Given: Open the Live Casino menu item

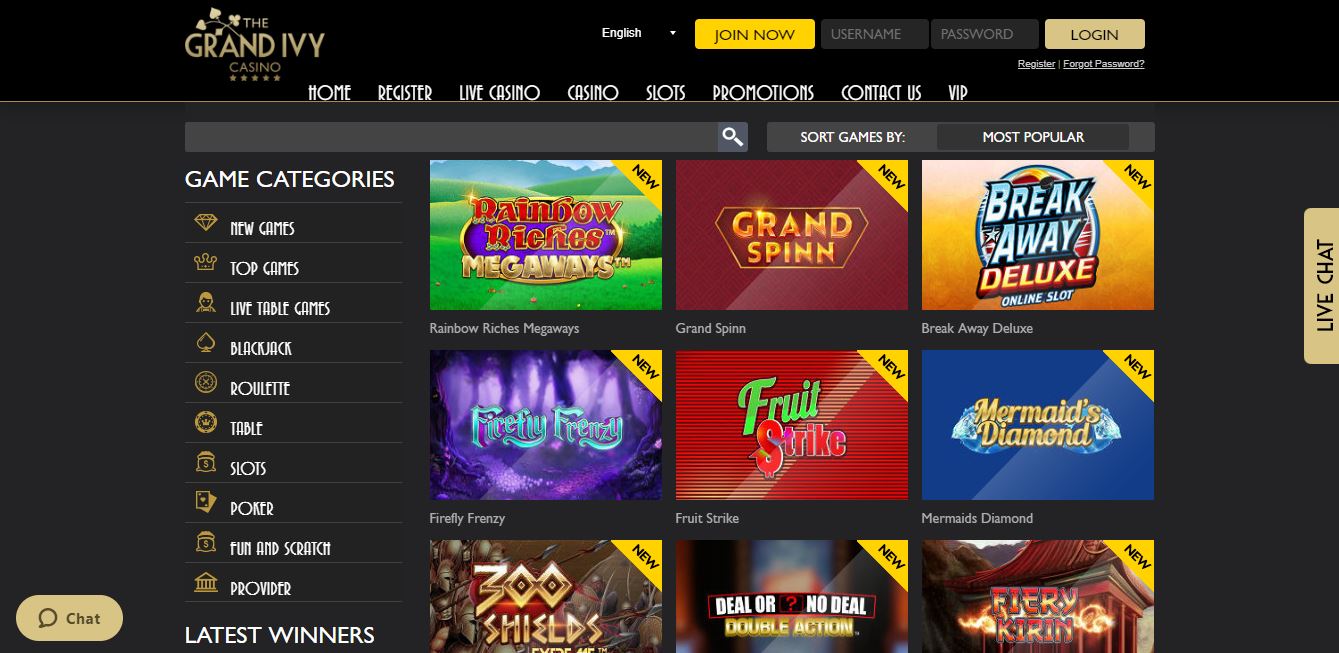Looking at the screenshot, I should 499,92.
